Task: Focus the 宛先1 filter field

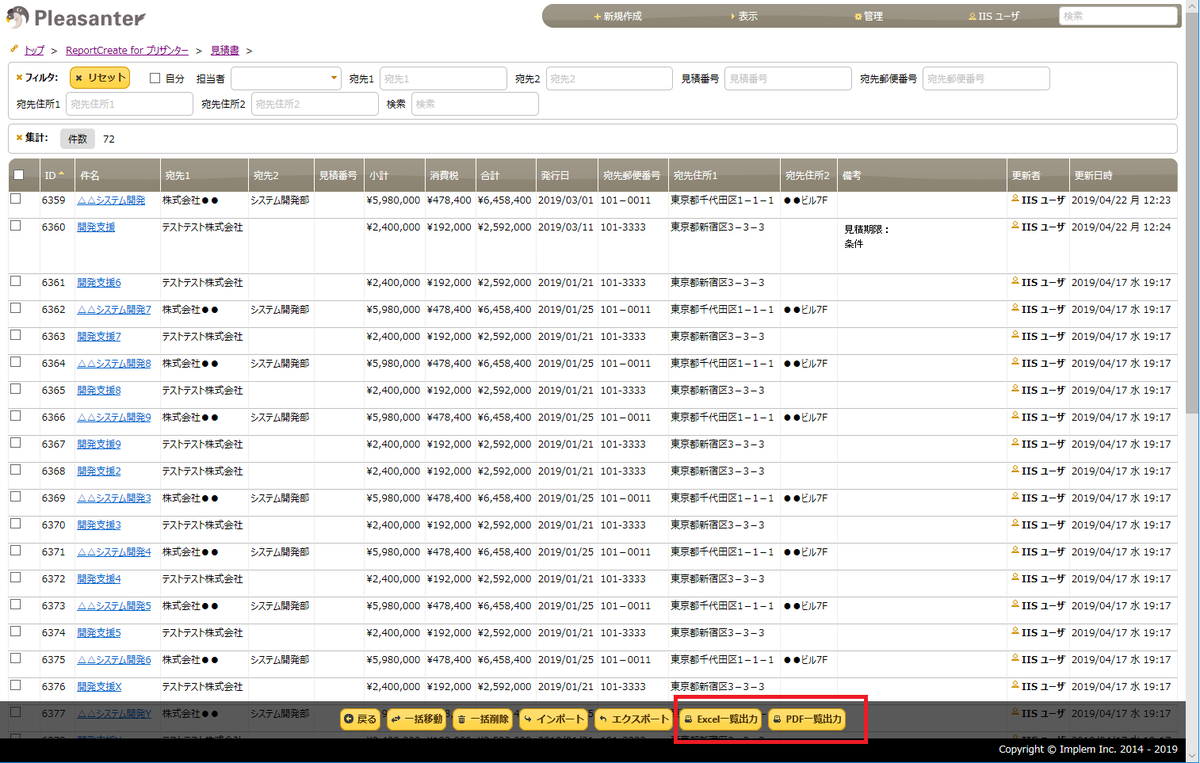Action: coord(442,78)
